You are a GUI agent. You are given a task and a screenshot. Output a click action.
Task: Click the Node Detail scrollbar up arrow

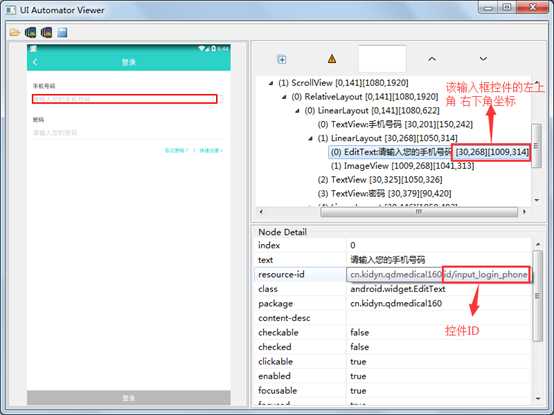tap(537, 244)
